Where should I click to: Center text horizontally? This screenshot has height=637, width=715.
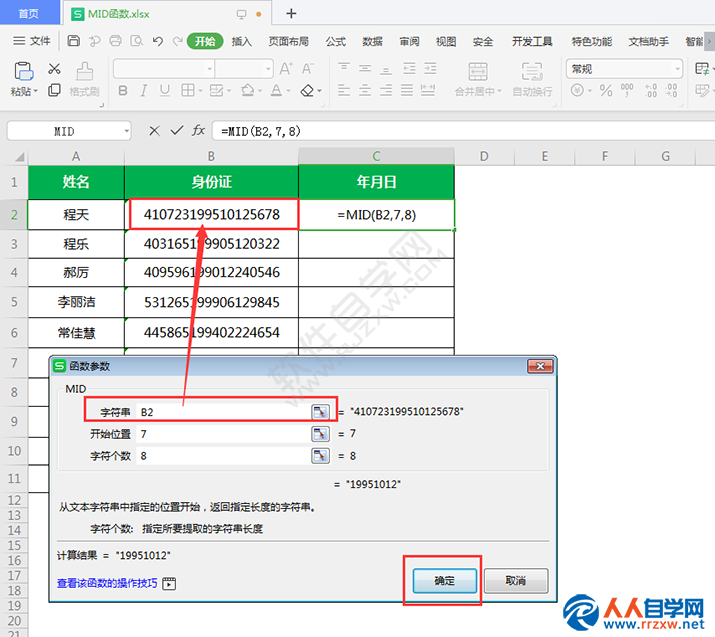[x=365, y=90]
